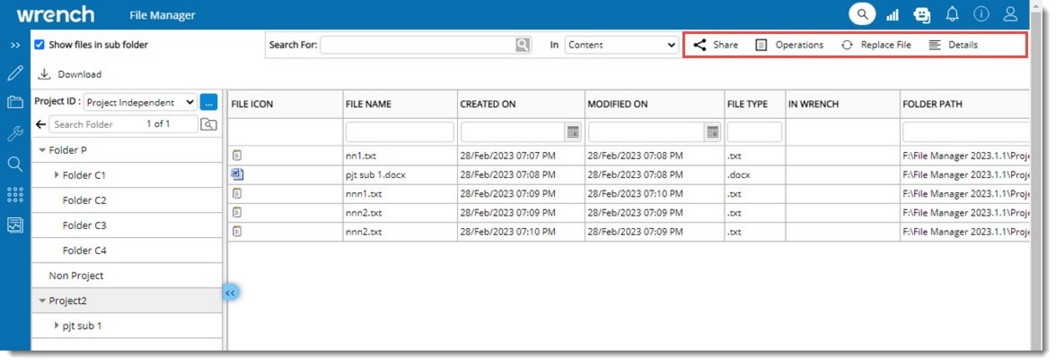Open the Operations menu

789,45
